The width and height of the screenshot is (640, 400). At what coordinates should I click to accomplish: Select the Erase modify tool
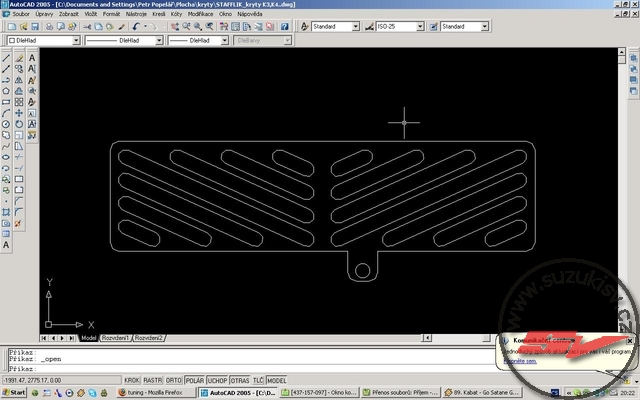[x=19, y=58]
